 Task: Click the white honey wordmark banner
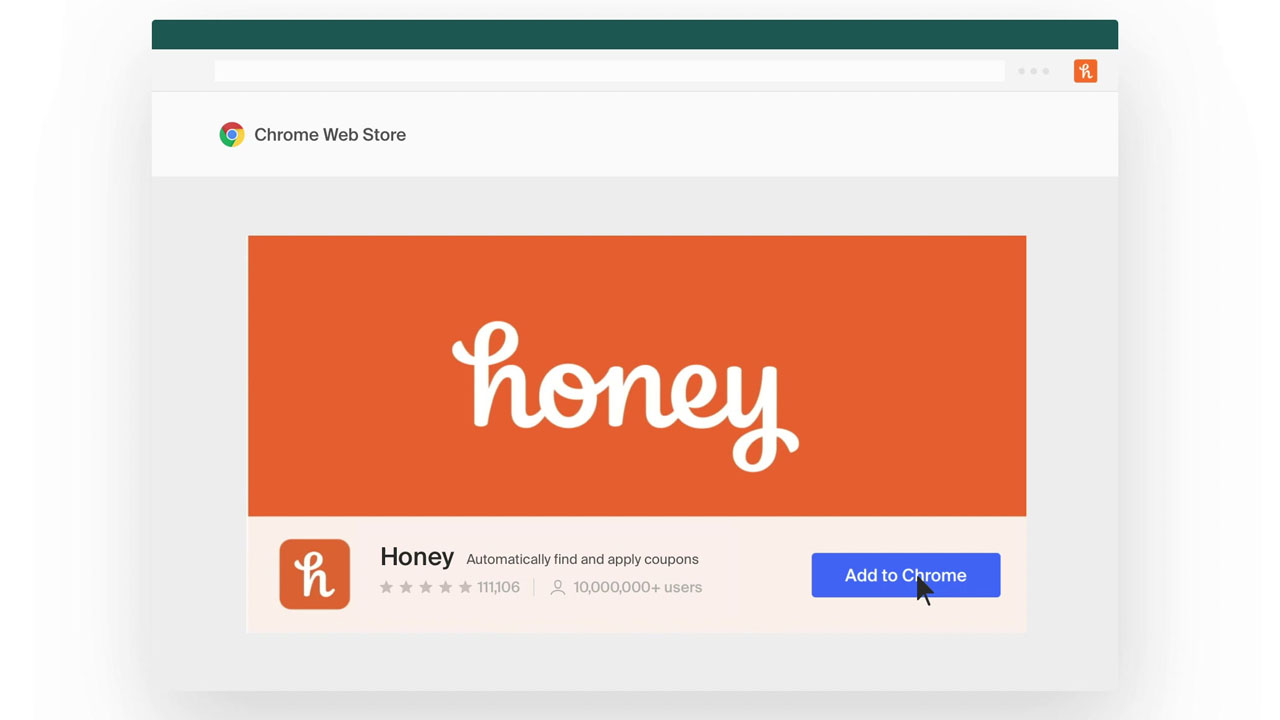[x=626, y=393]
